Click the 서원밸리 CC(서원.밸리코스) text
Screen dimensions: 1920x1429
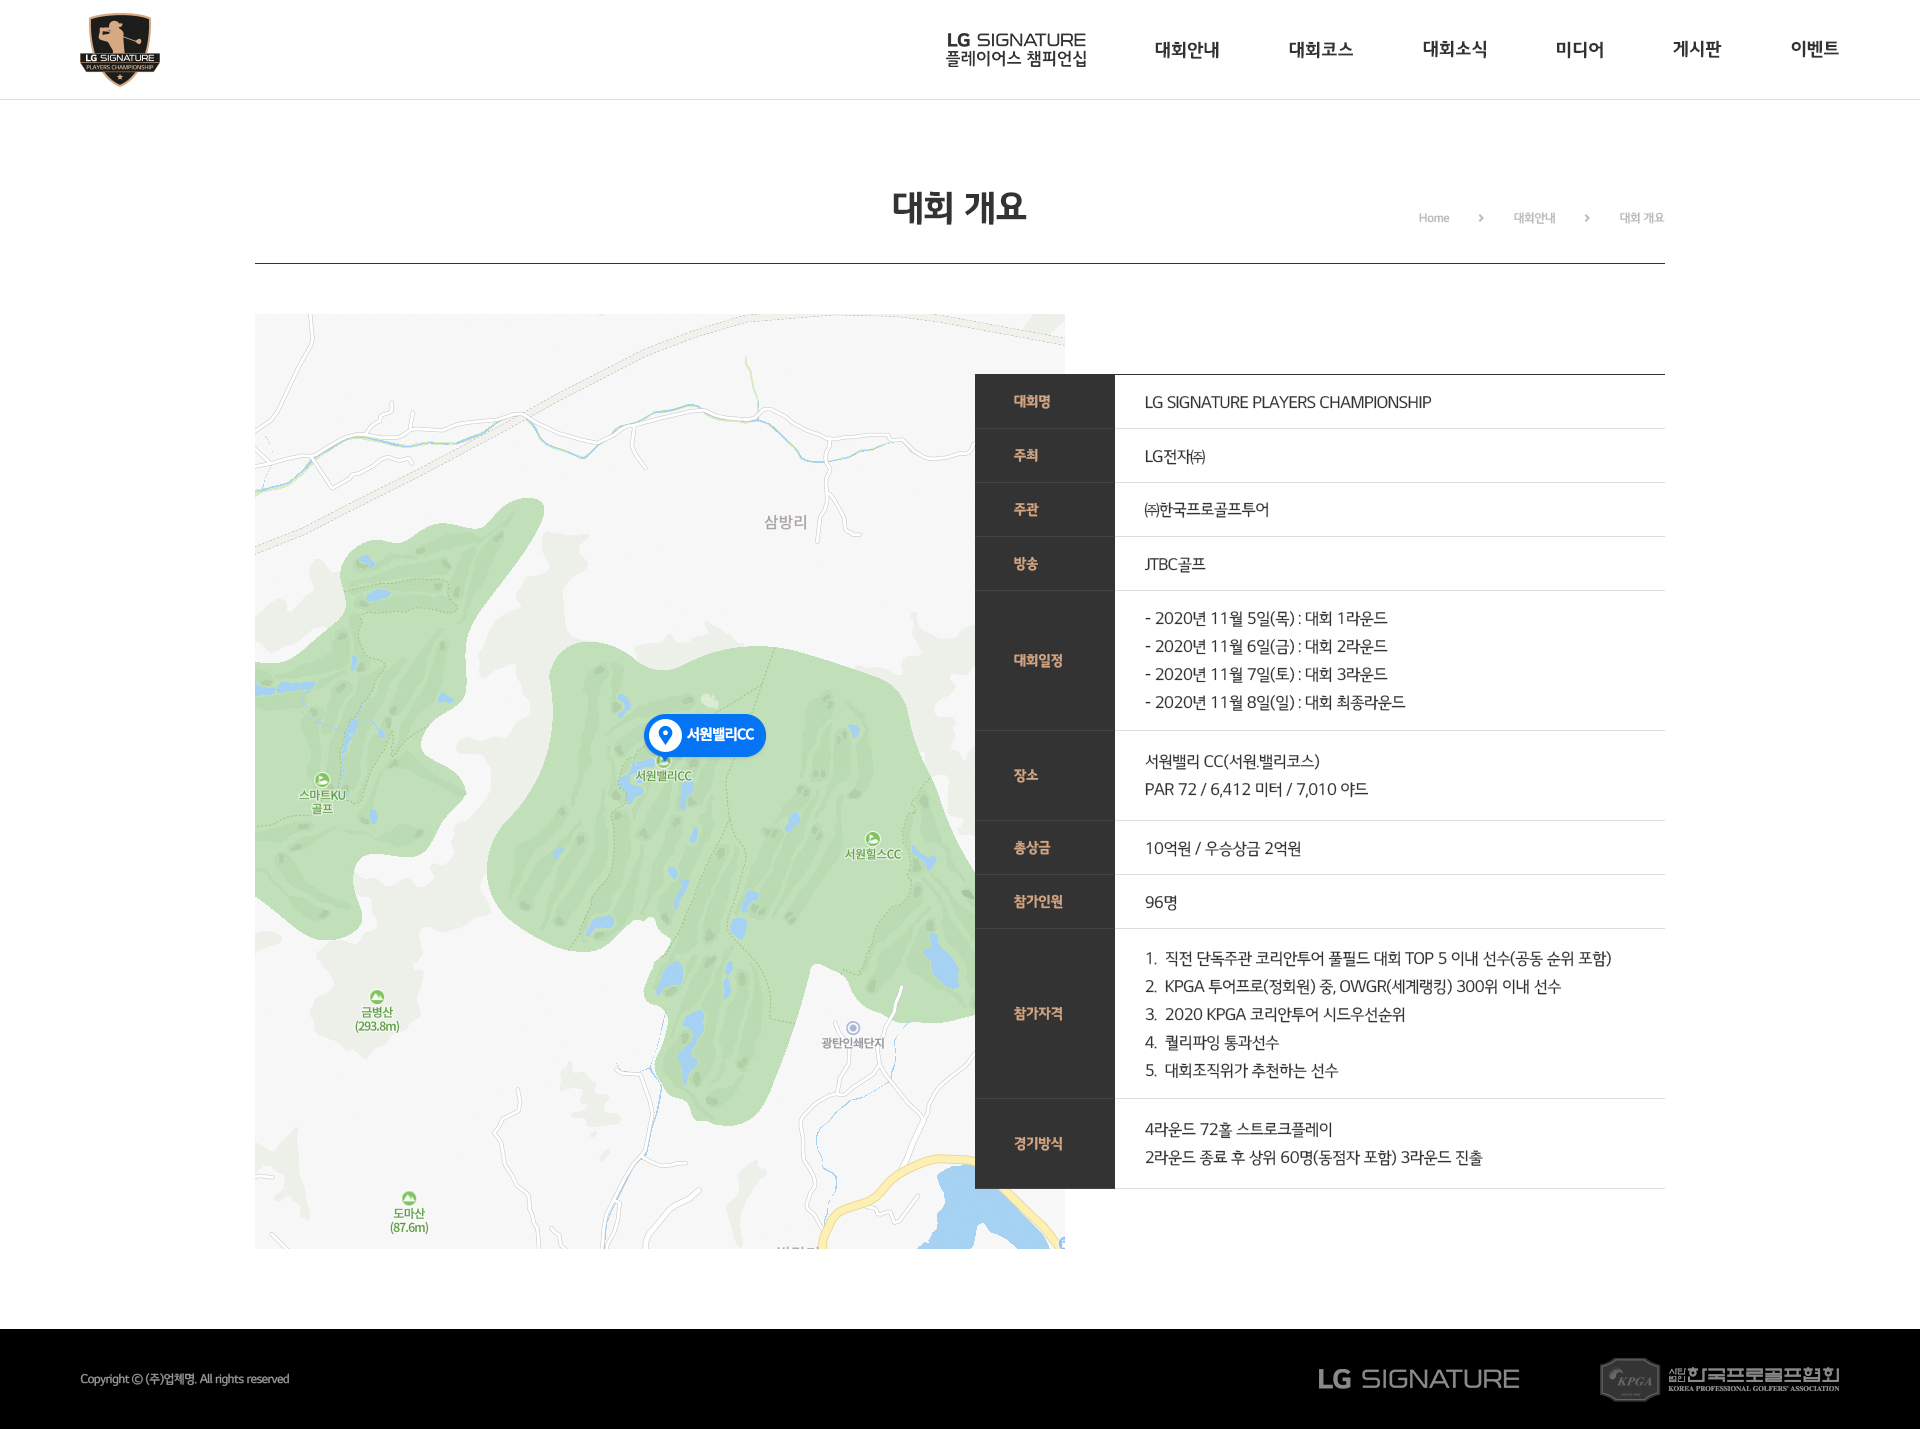(x=1232, y=762)
